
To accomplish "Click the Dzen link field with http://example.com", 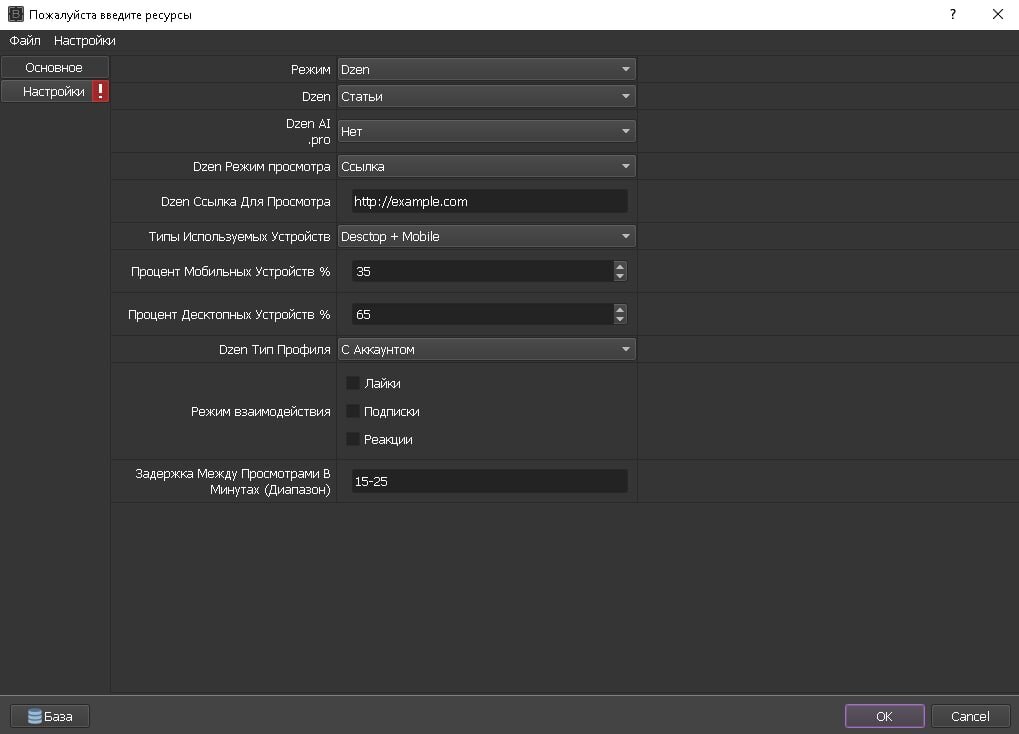I will (x=489, y=202).
